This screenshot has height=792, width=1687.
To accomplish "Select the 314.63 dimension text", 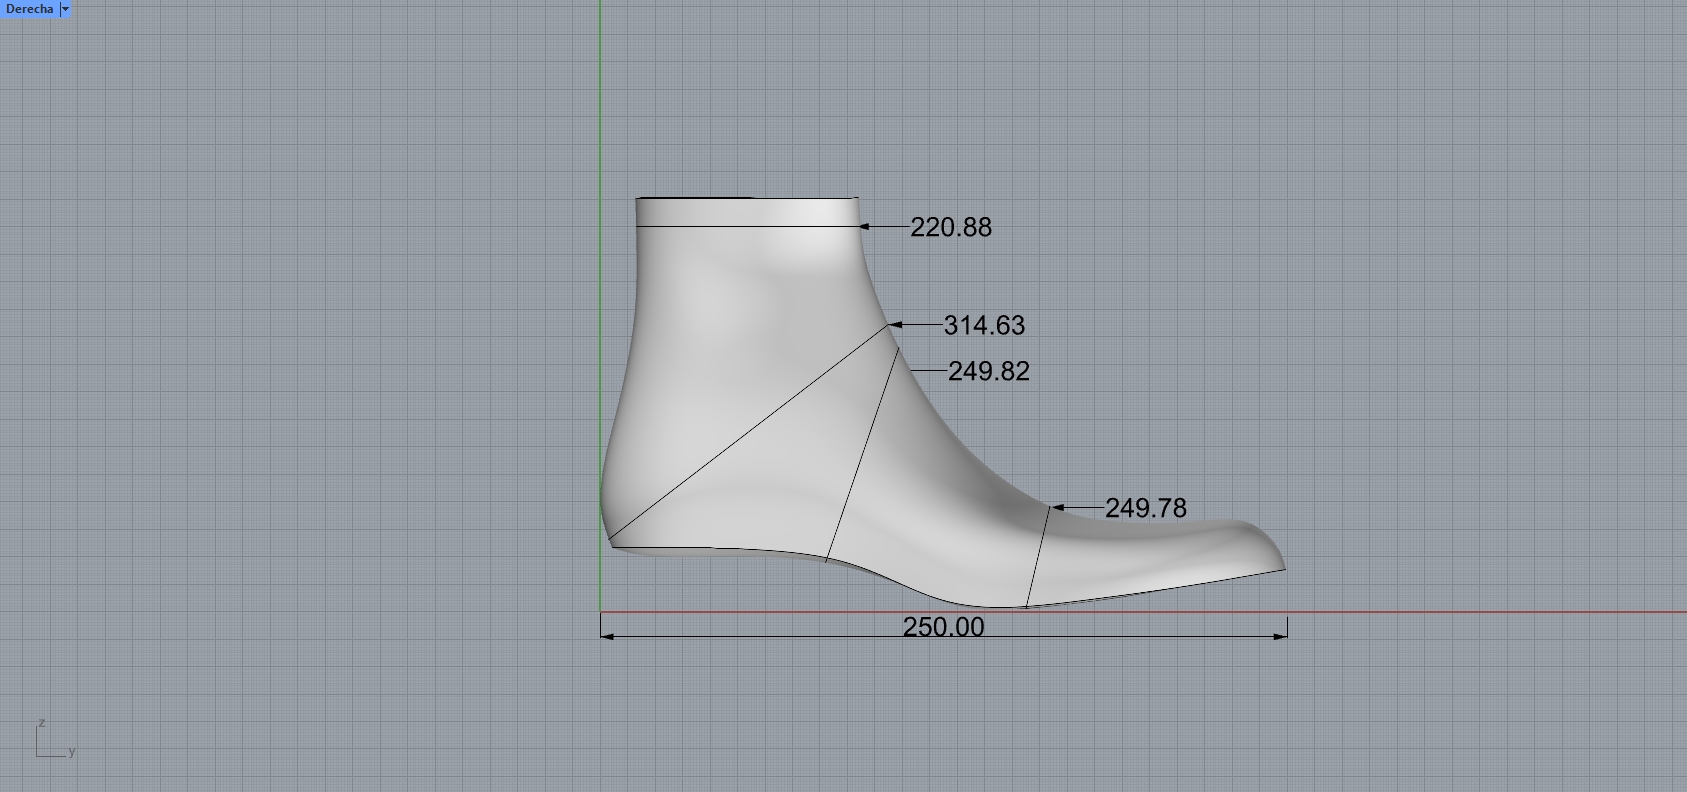I will click(984, 326).
